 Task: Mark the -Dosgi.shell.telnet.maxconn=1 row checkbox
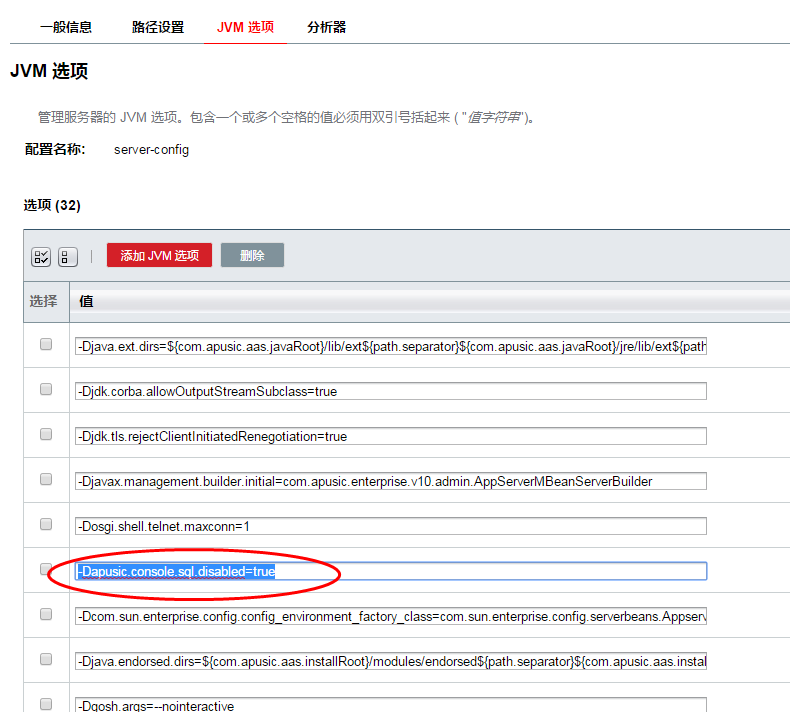[46, 525]
